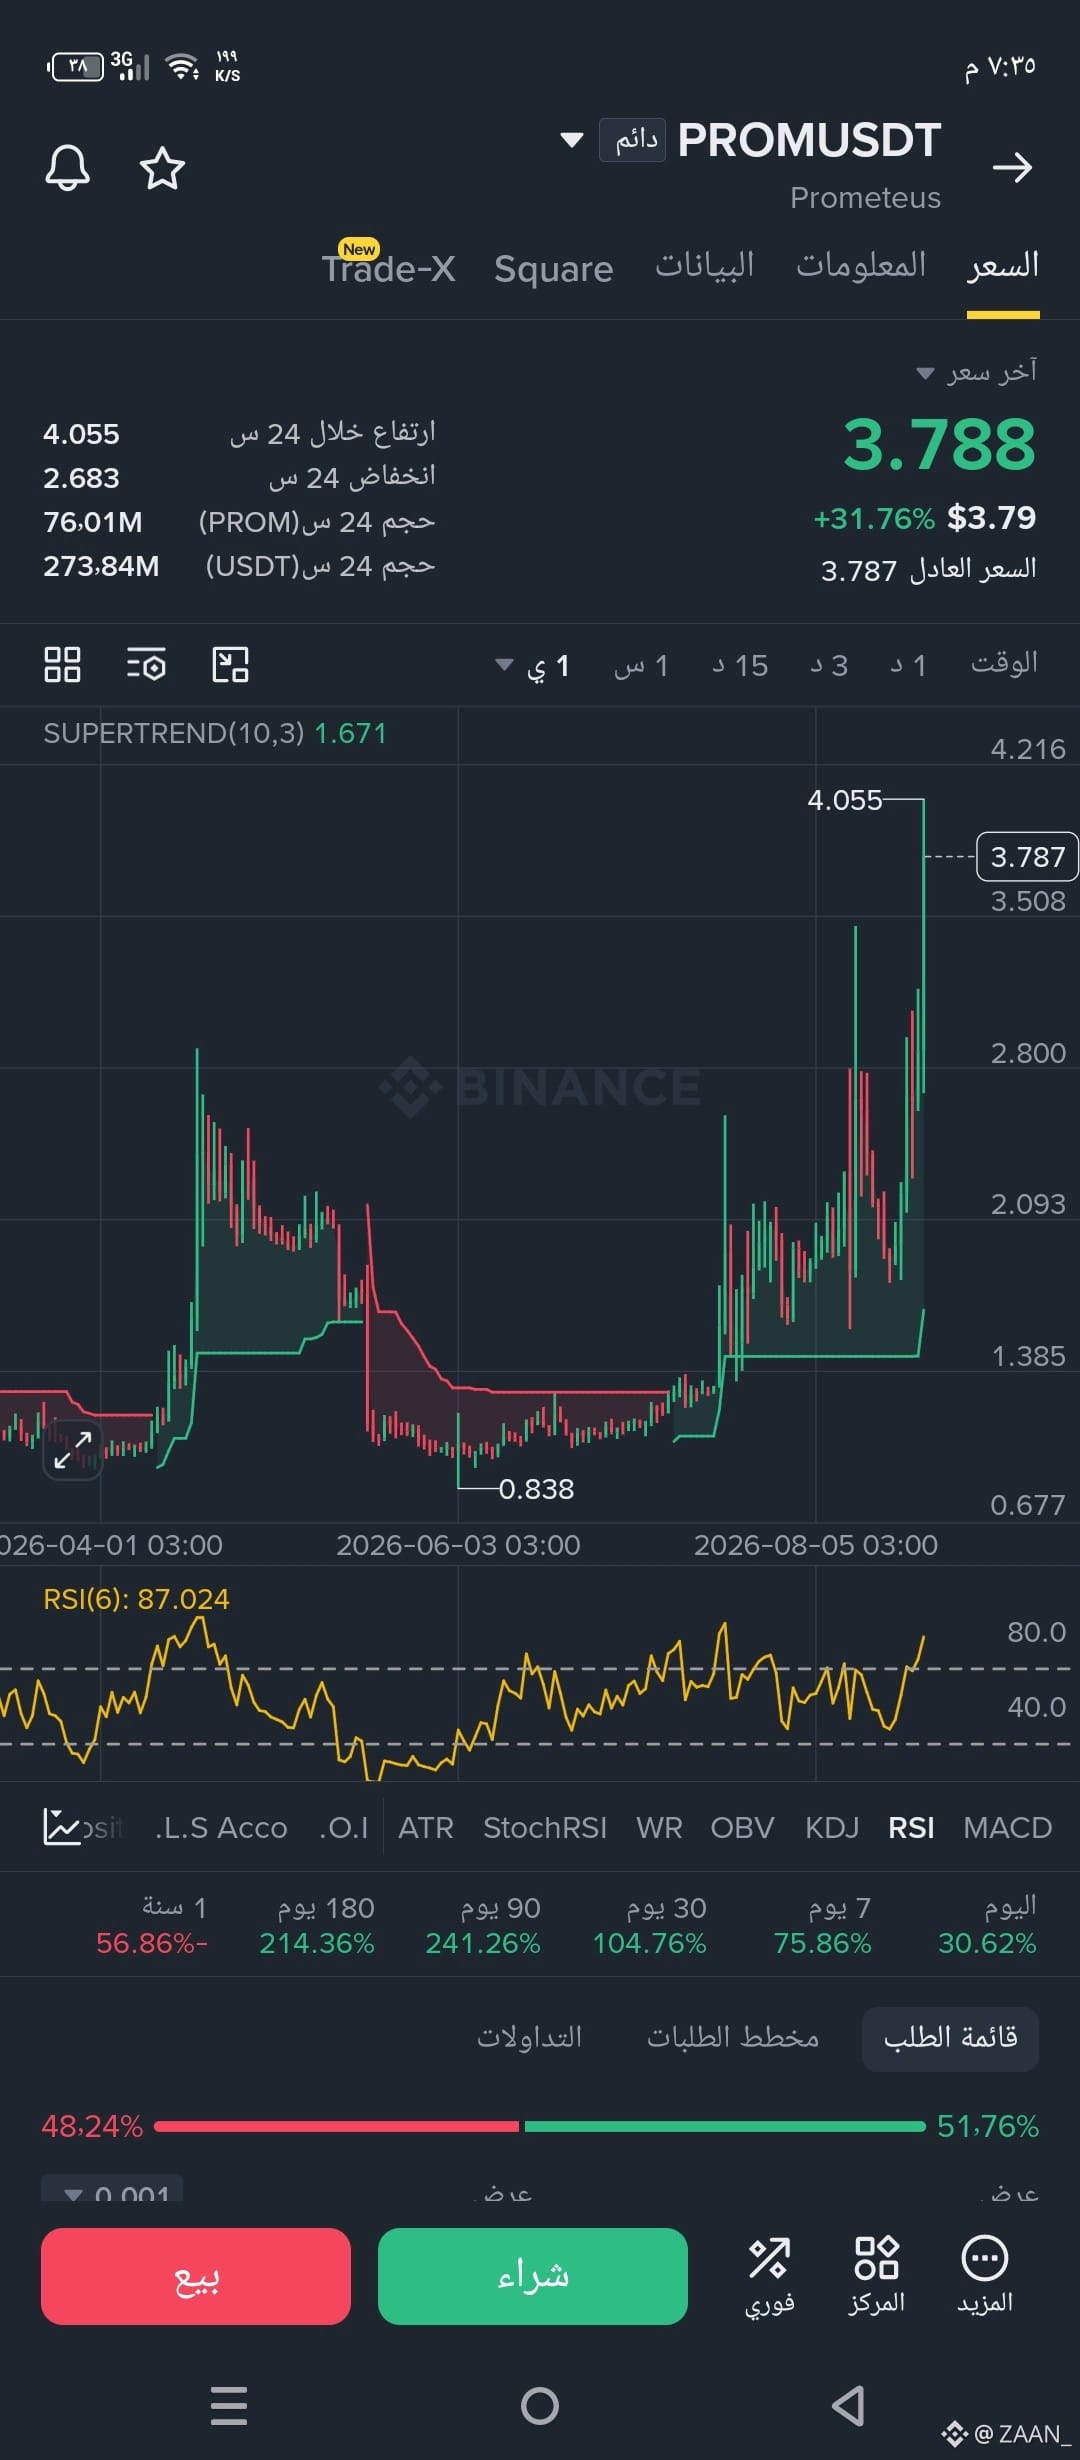Open the indicator chart icon list
The width and height of the screenshot is (1080, 2460).
[x=62, y=1827]
